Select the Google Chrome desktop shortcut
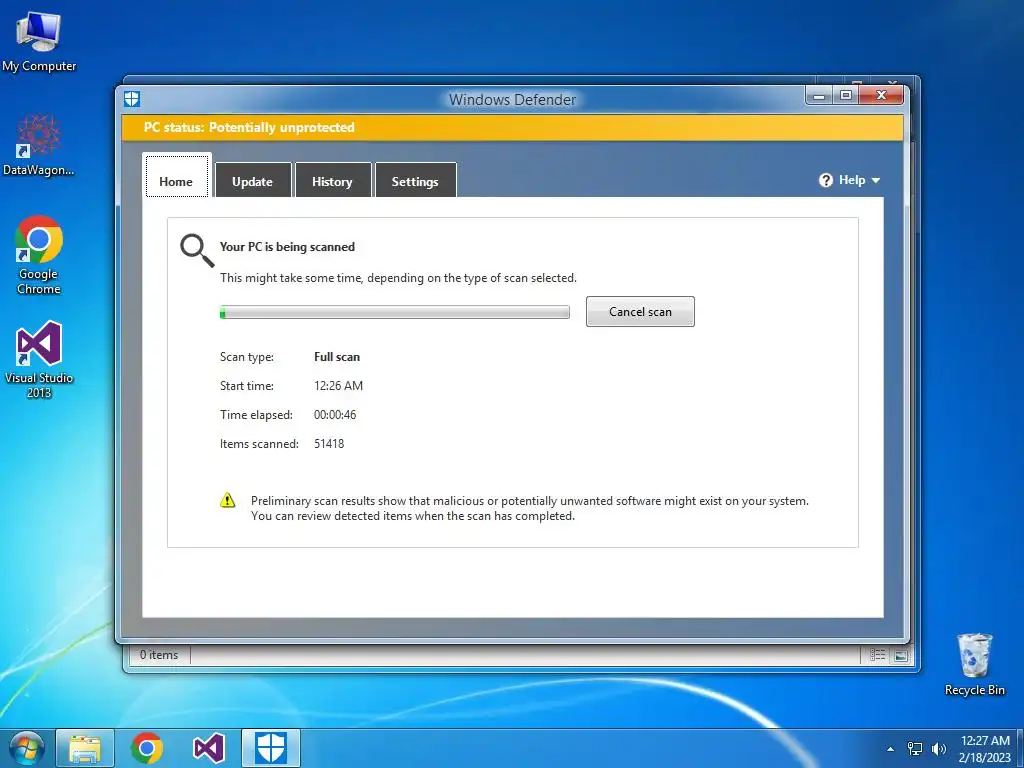This screenshot has width=1024, height=768. pyautogui.click(x=39, y=255)
